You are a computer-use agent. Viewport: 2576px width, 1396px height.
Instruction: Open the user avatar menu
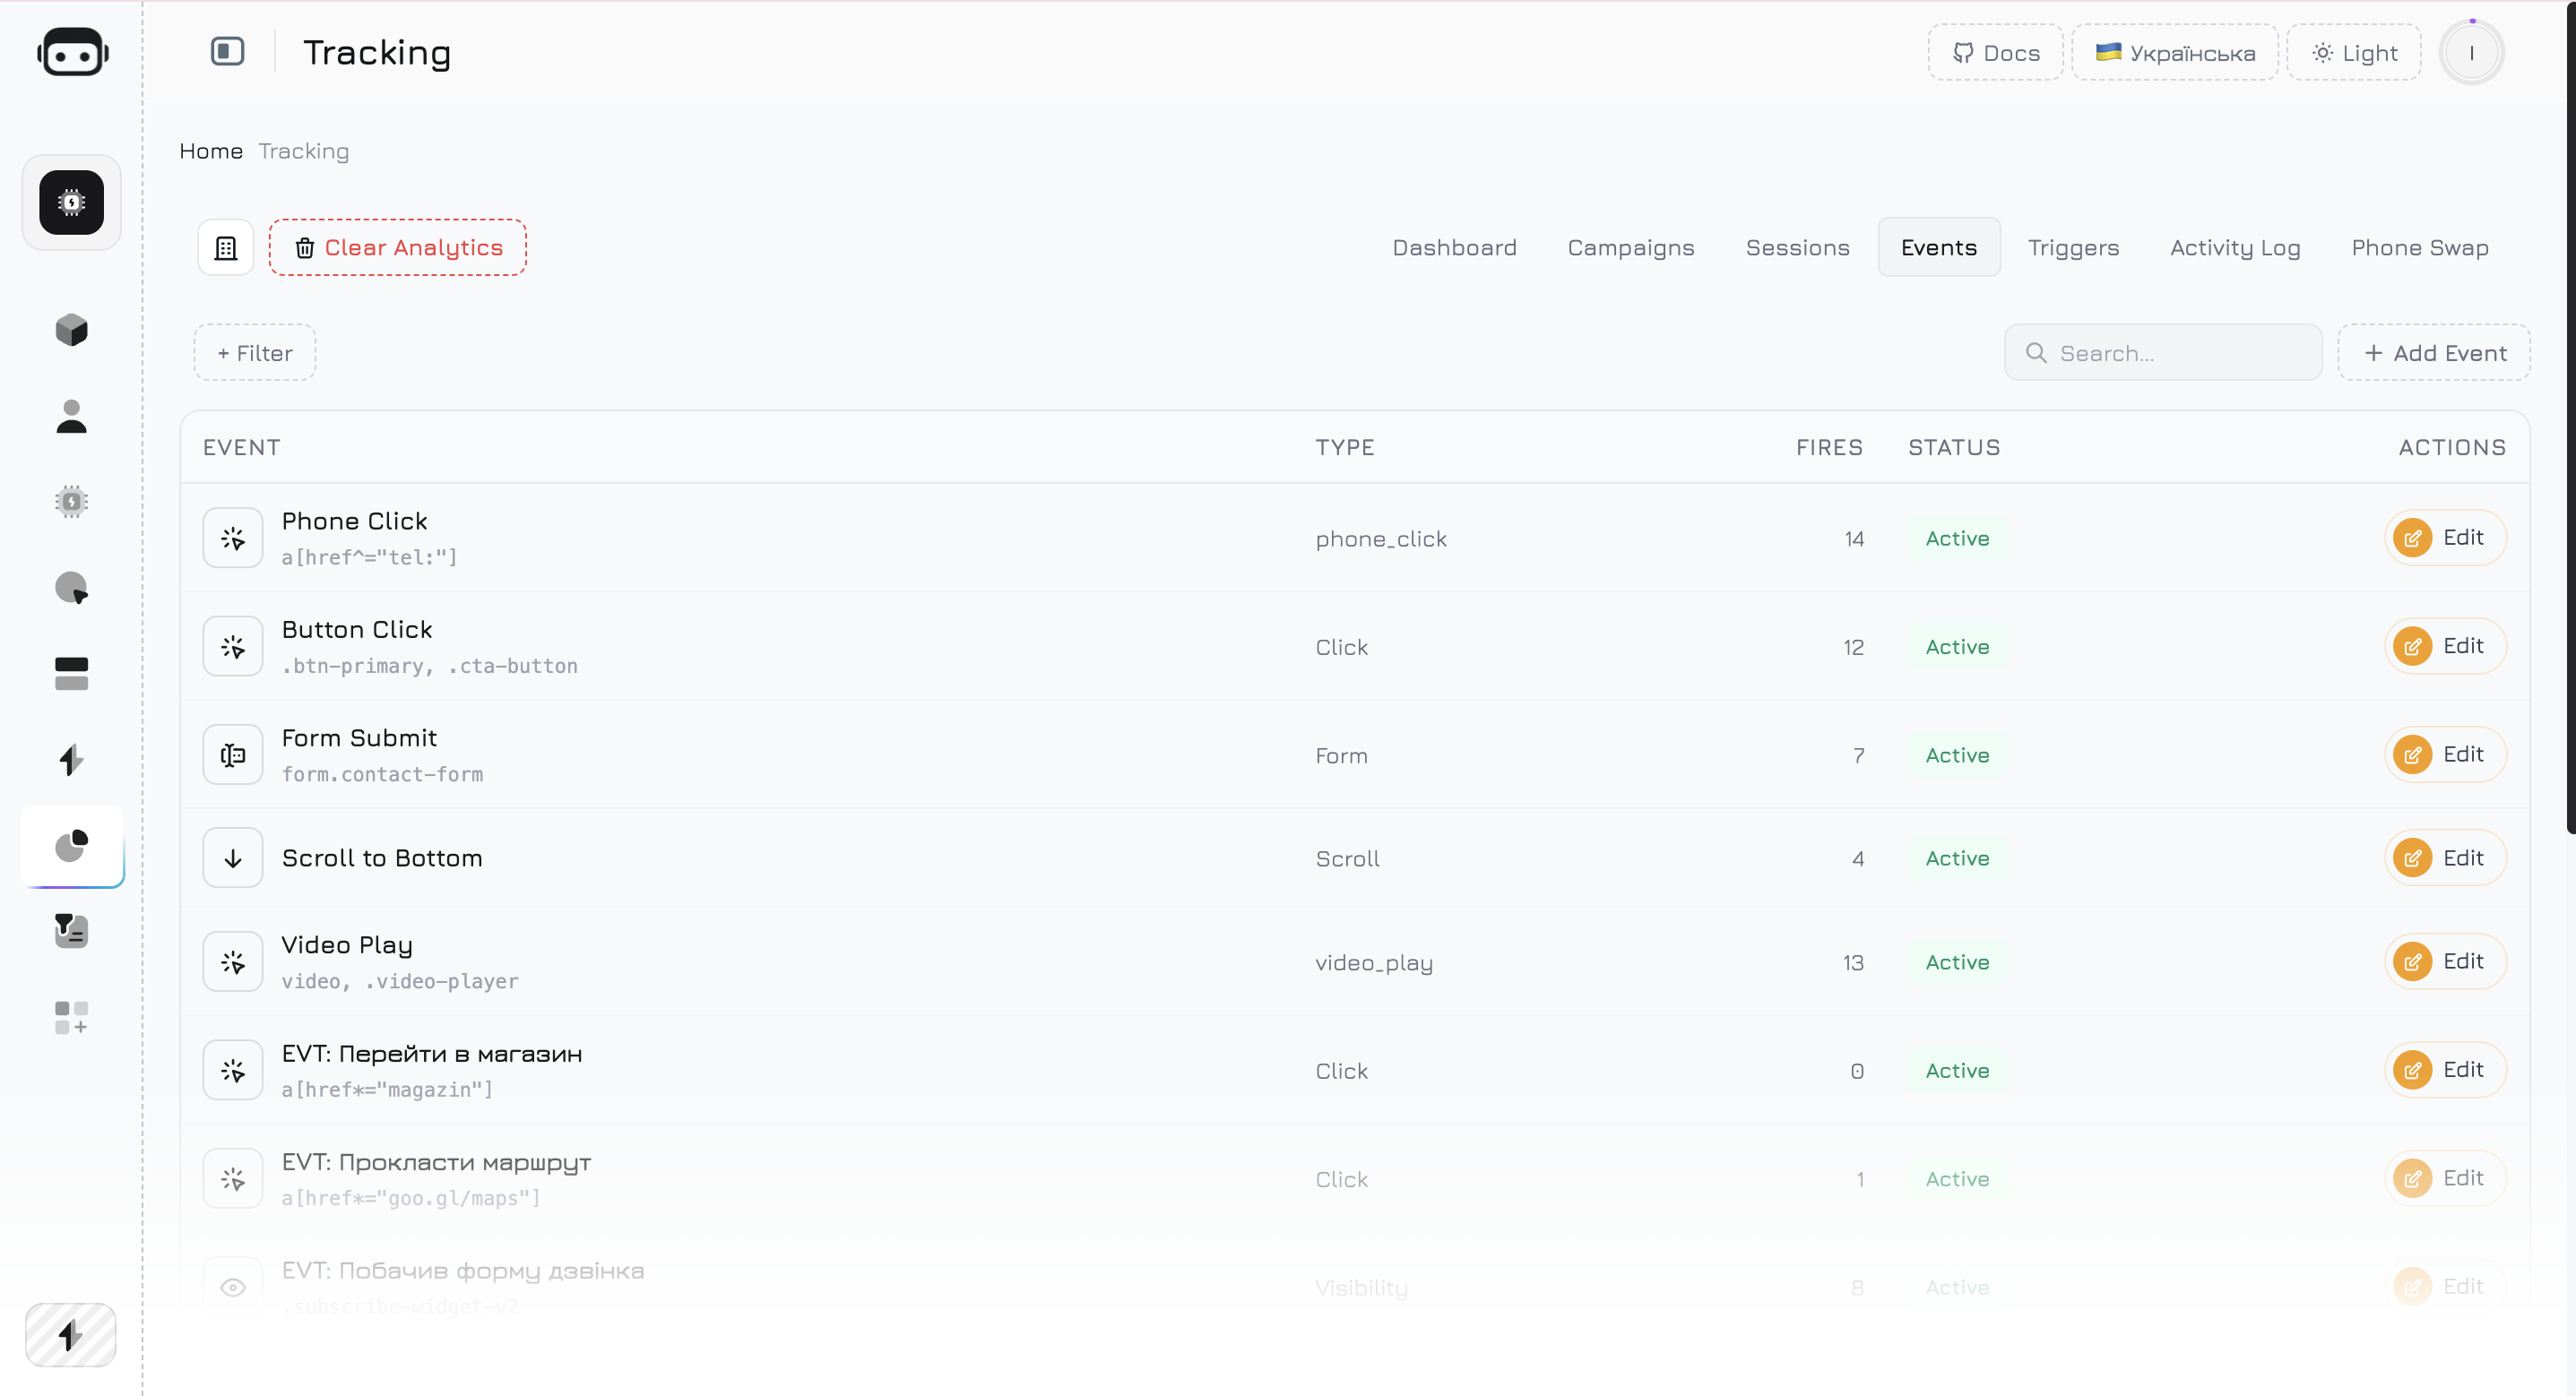click(x=2471, y=53)
